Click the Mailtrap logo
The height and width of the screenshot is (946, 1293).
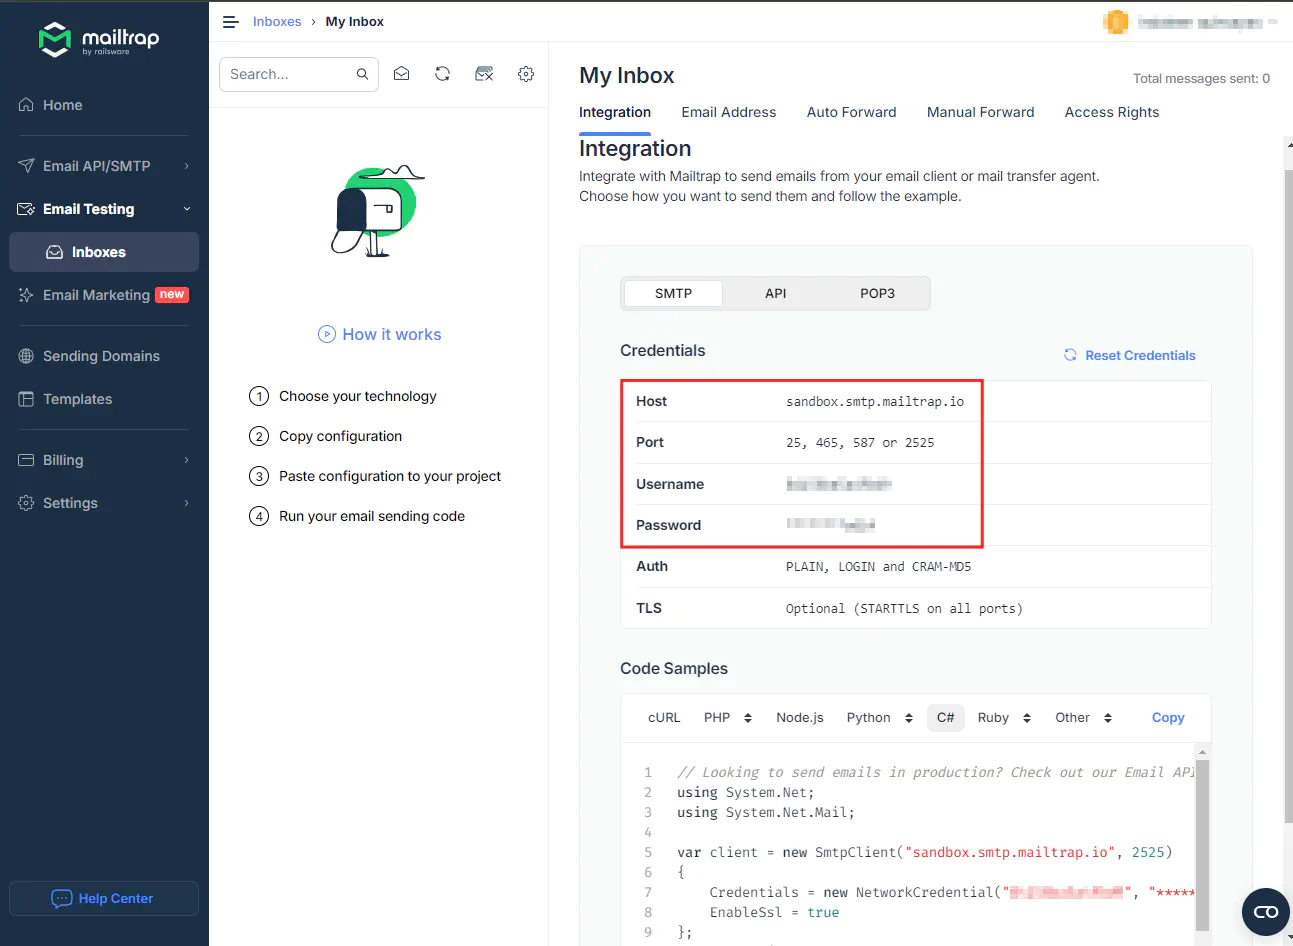[99, 39]
